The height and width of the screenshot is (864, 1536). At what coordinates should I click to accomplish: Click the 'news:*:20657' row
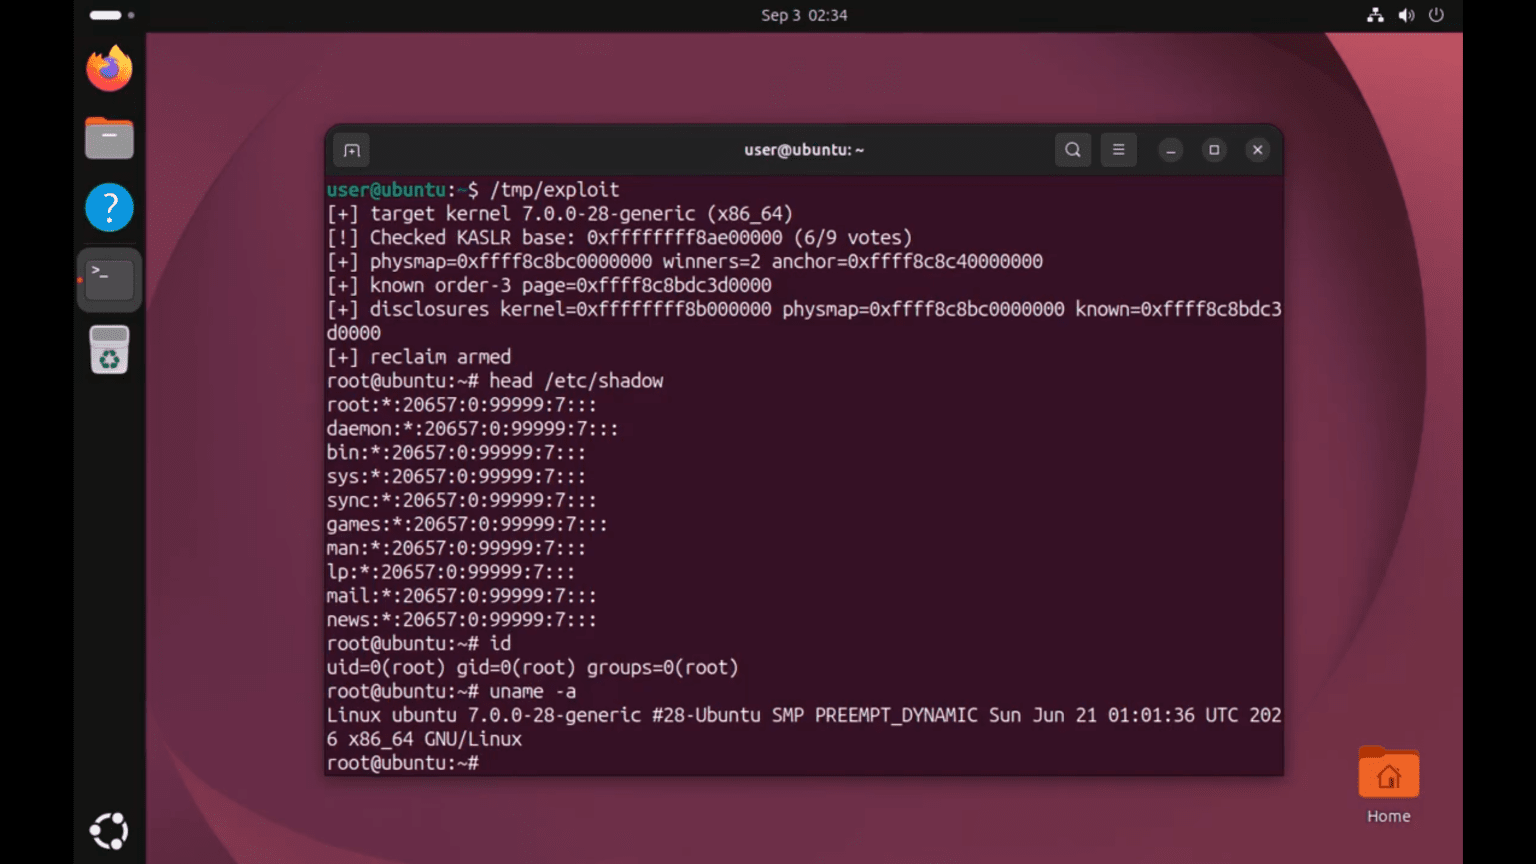pyautogui.click(x=462, y=620)
